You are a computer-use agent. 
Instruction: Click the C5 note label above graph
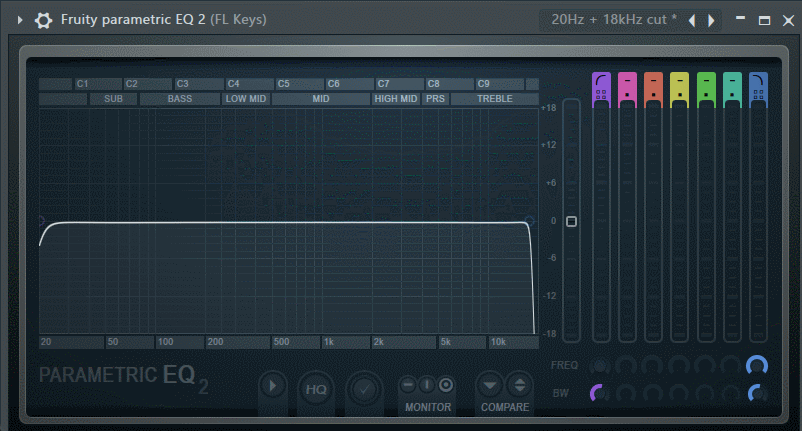284,84
